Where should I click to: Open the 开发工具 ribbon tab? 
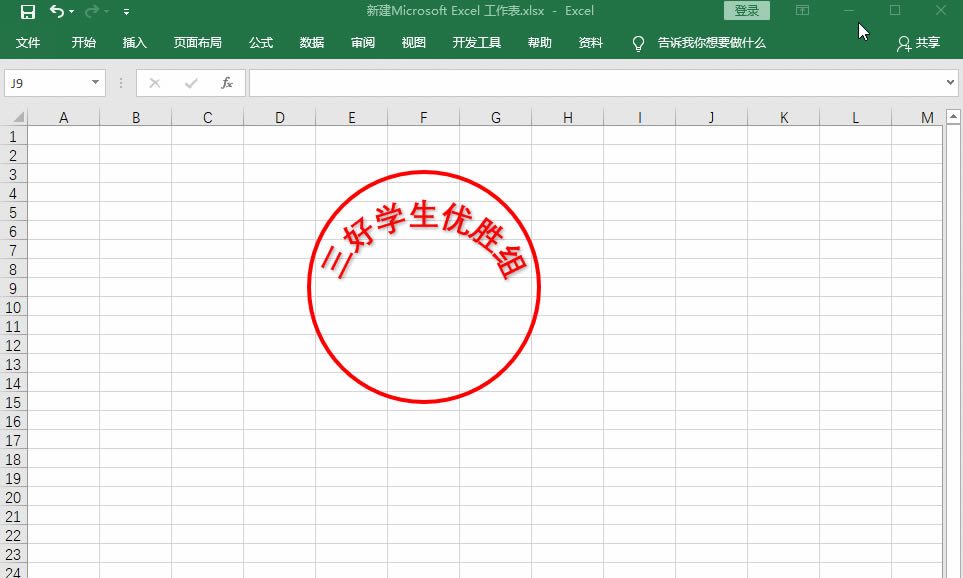pos(477,43)
